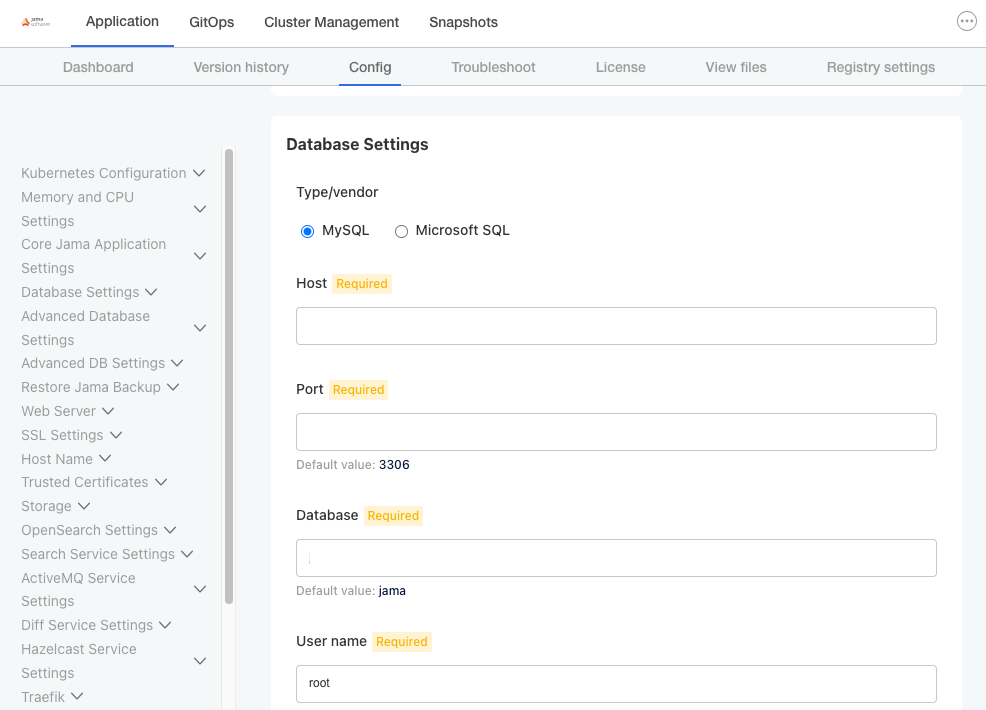Click the default port value 3306
The width and height of the screenshot is (986, 710).
pos(394,465)
